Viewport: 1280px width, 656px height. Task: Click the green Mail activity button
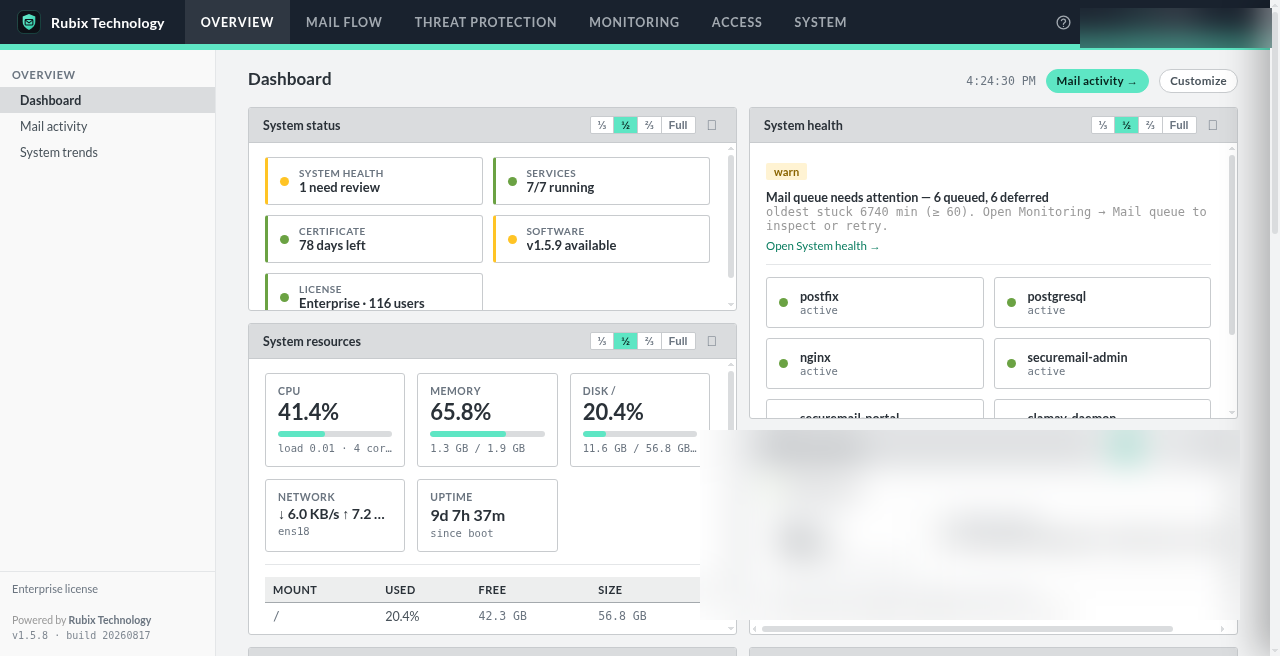(x=1097, y=81)
